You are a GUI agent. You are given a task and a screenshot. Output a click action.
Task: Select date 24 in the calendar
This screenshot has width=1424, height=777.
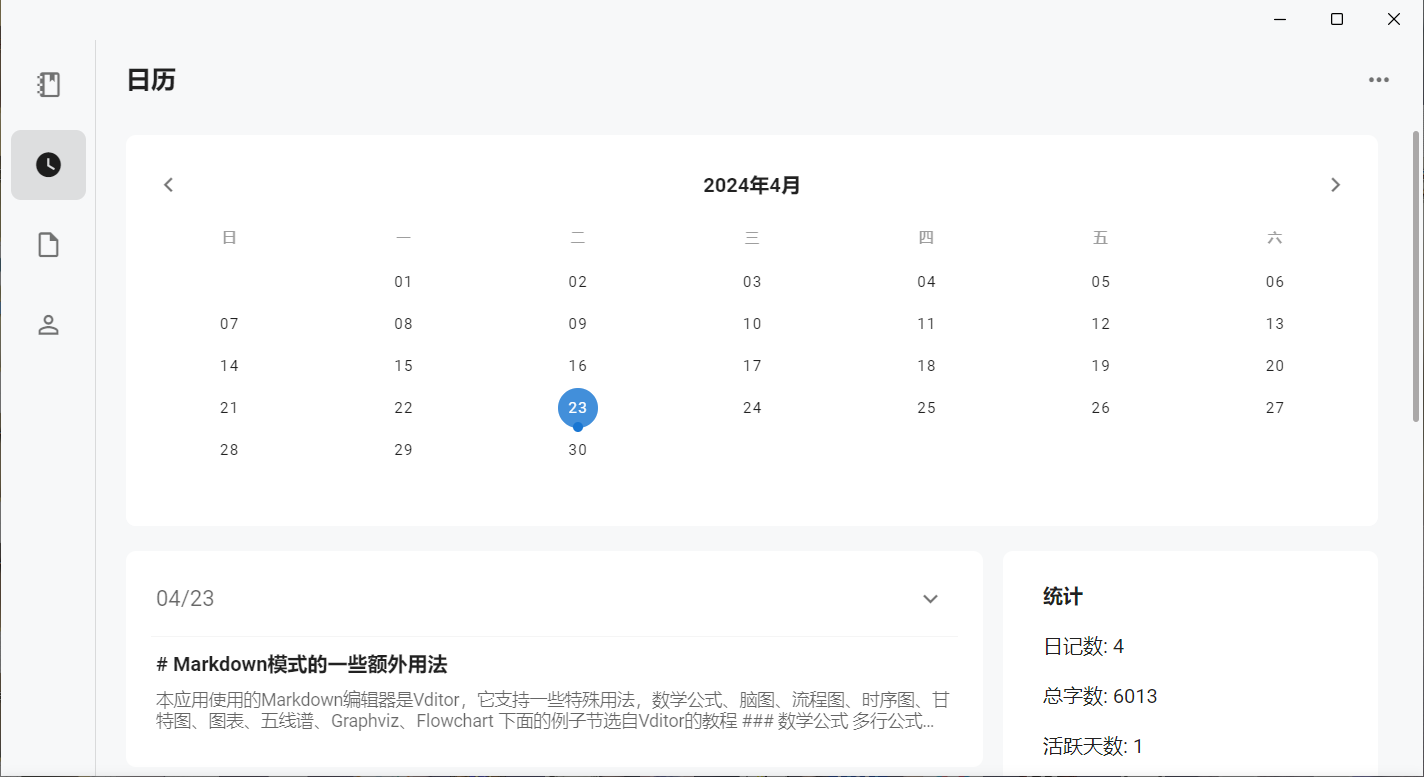coord(752,408)
